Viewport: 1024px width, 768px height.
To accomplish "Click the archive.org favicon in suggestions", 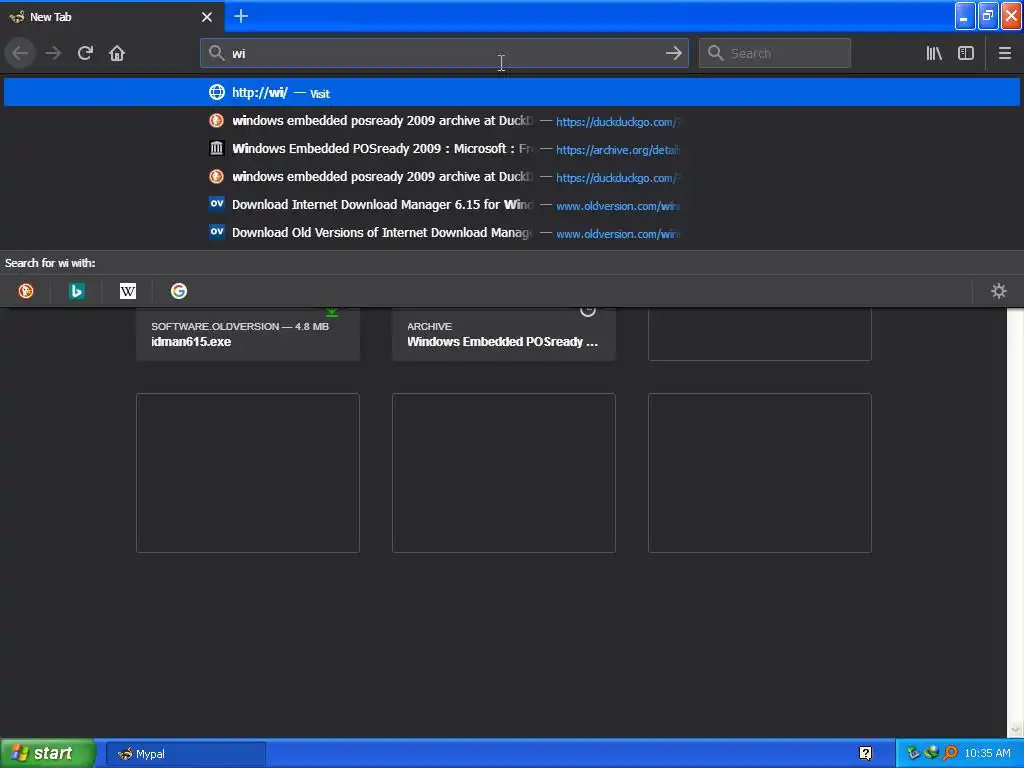I will [216, 149].
